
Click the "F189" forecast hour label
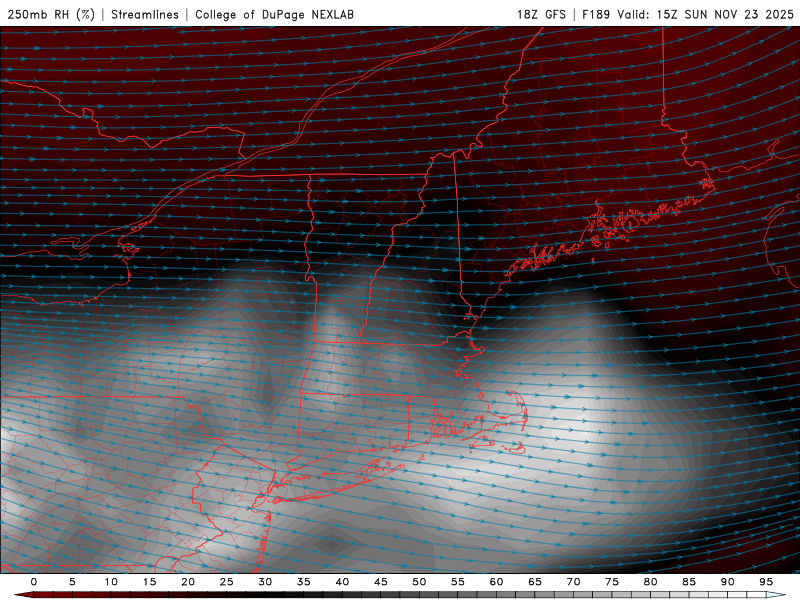[596, 14]
